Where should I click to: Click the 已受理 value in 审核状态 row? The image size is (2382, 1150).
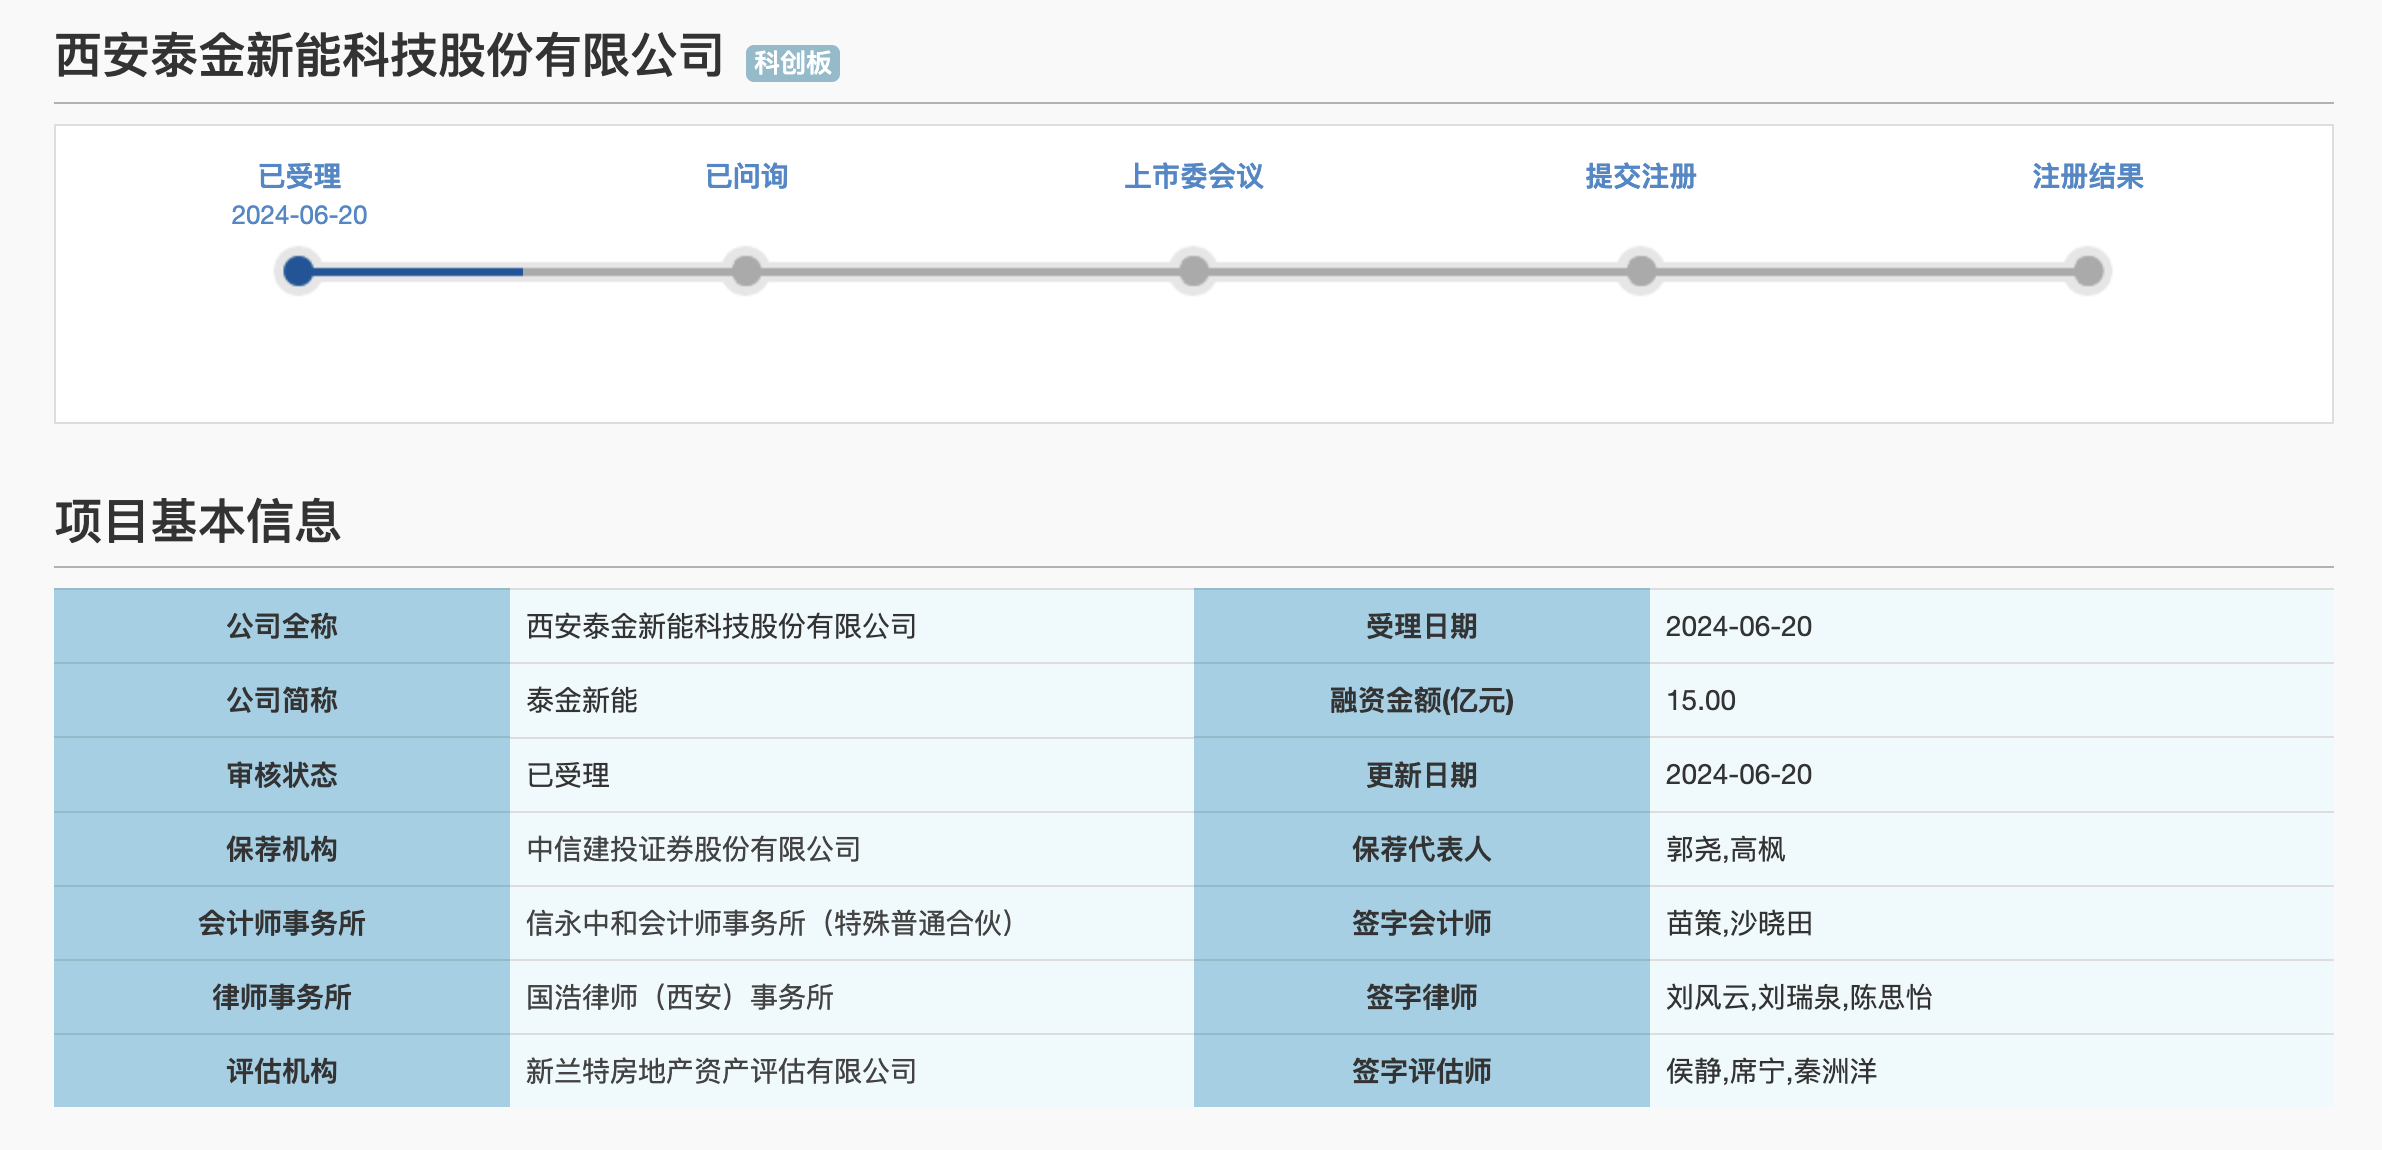pyautogui.click(x=568, y=774)
